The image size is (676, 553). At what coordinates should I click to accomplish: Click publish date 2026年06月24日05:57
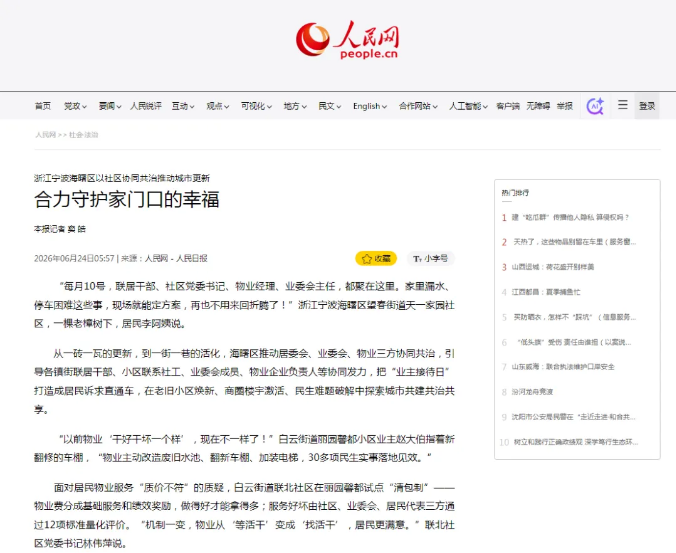click(74, 258)
